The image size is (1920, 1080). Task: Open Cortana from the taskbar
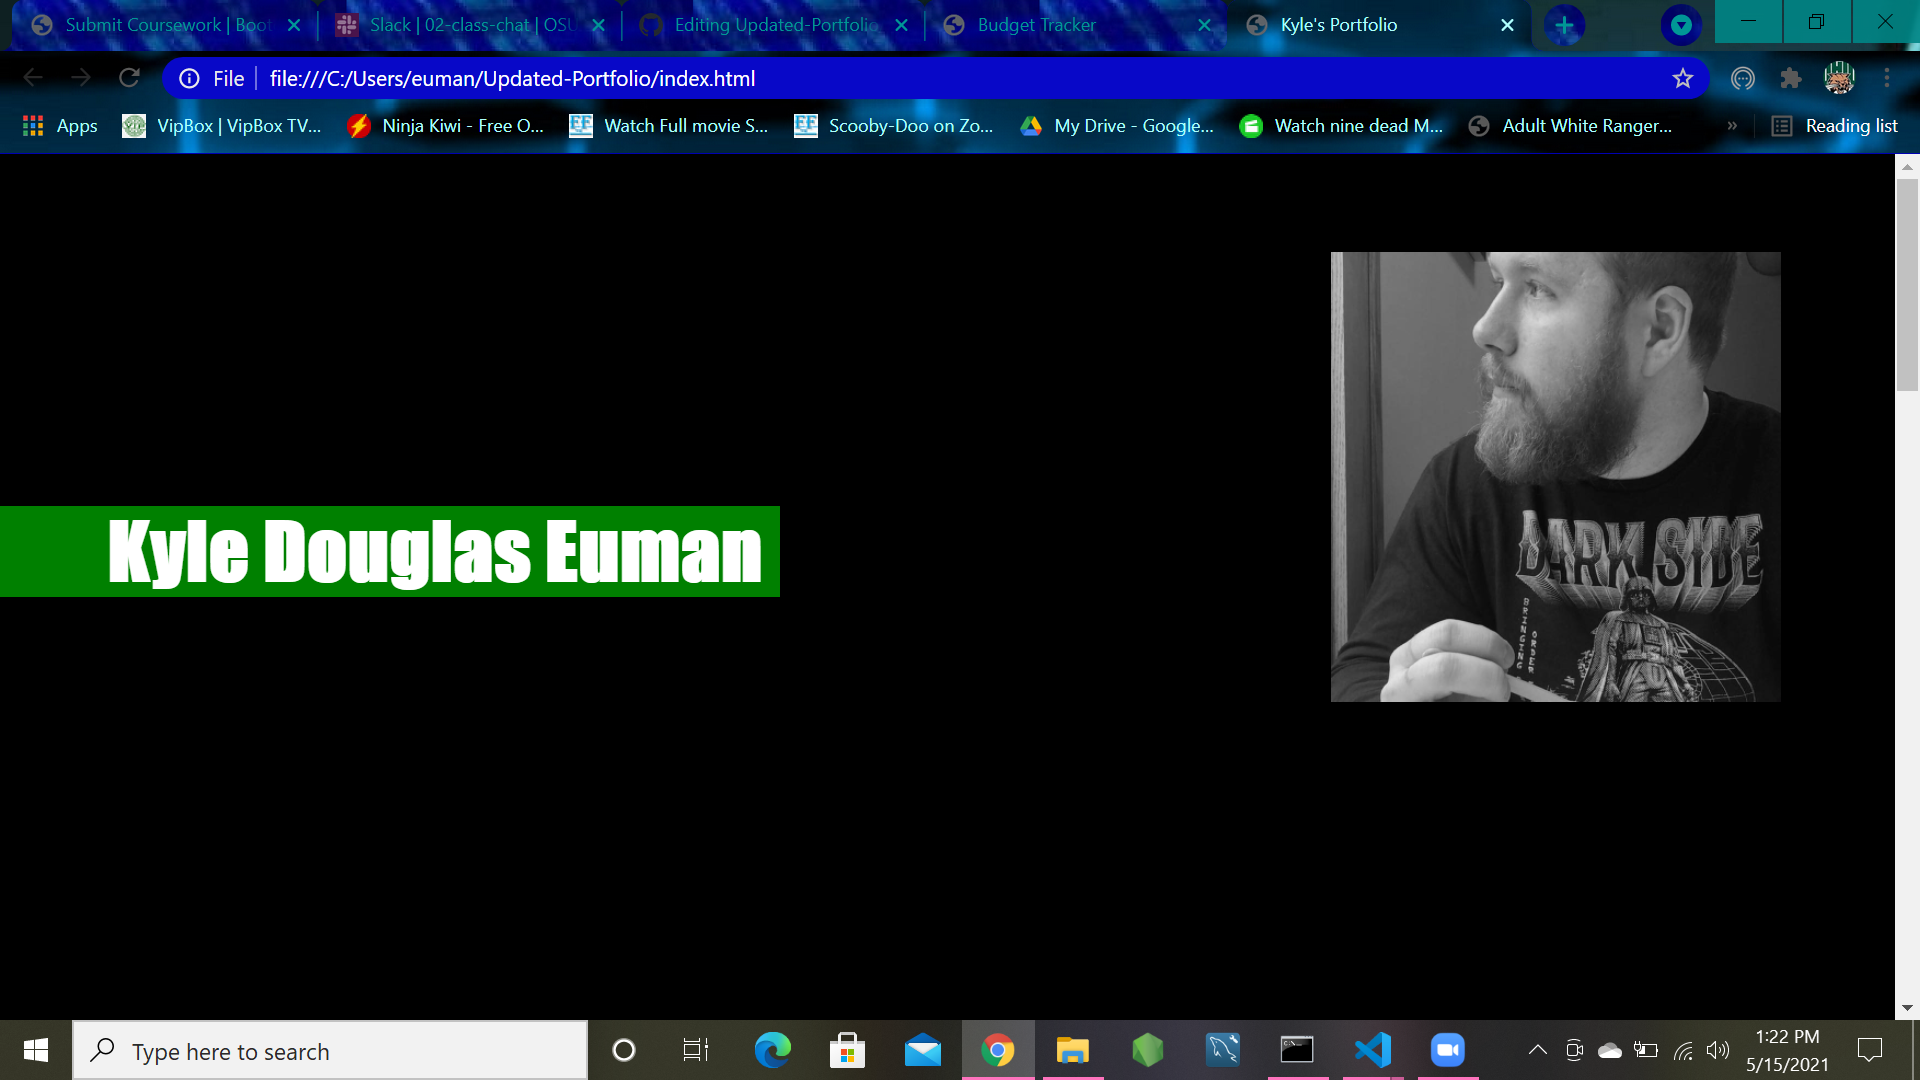623,1050
